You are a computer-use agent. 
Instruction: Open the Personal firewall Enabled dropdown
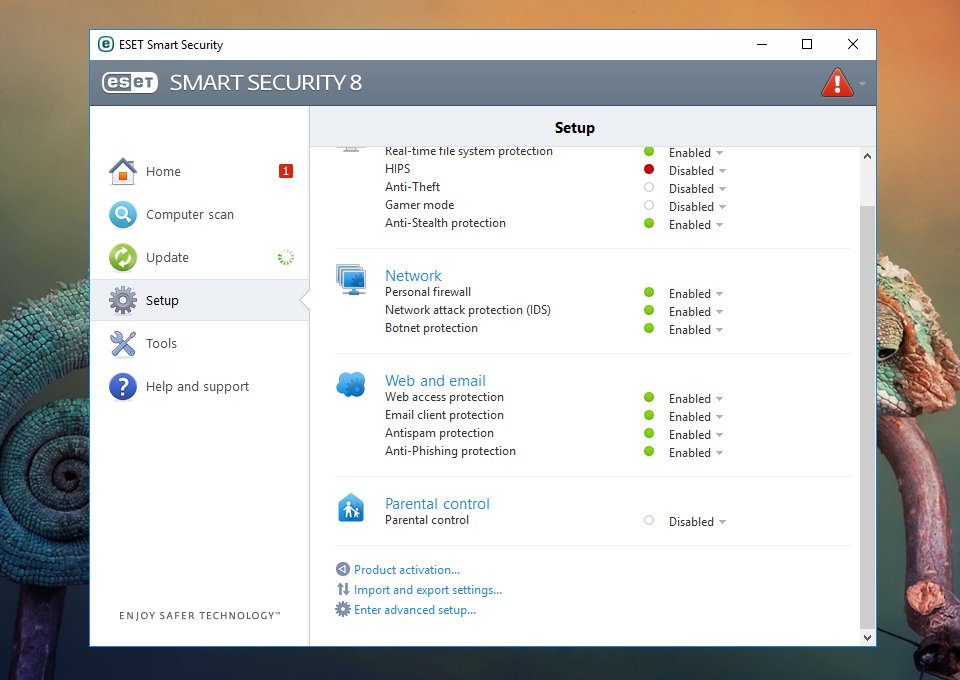point(696,294)
